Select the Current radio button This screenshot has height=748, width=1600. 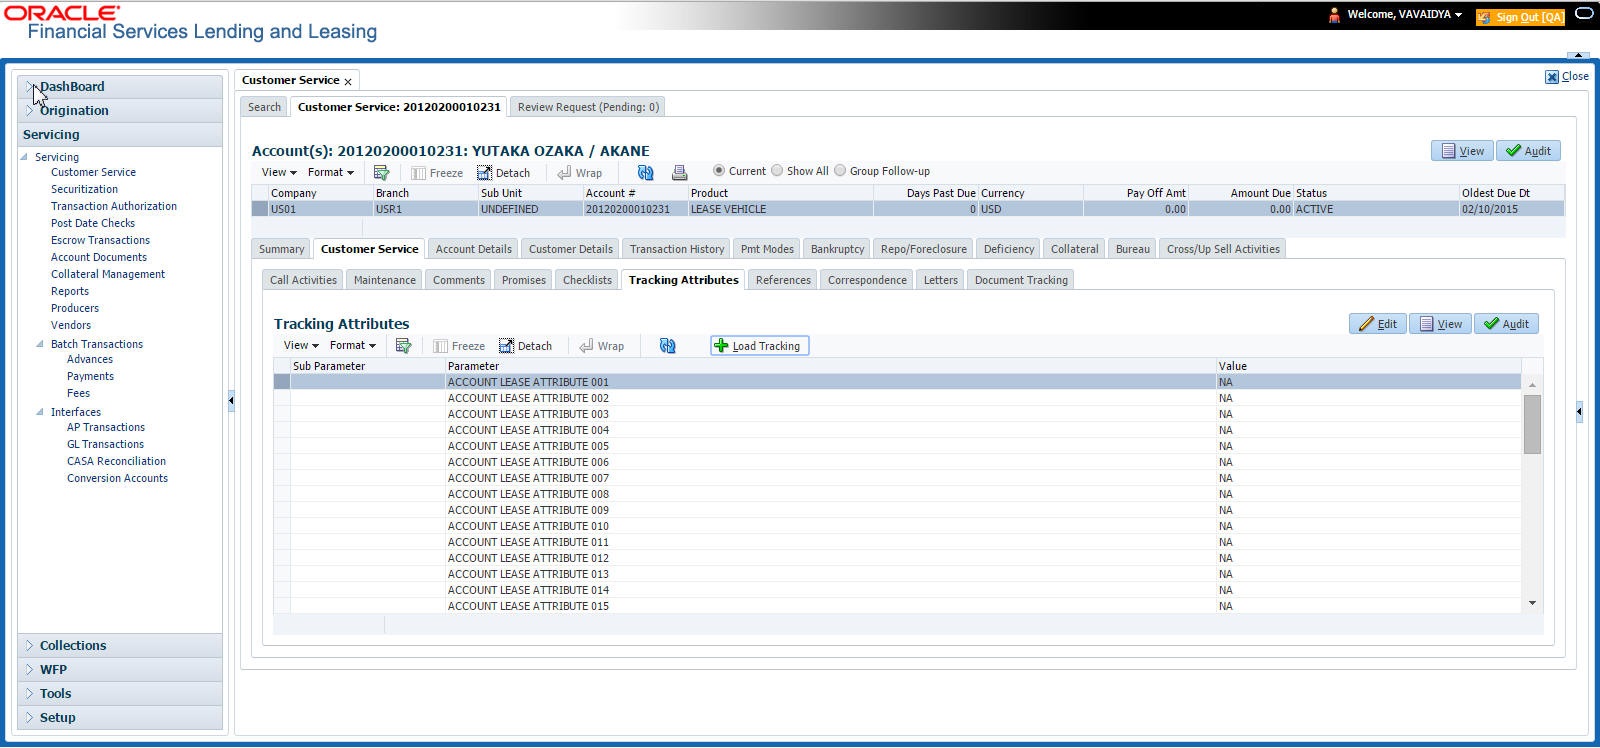click(x=718, y=170)
